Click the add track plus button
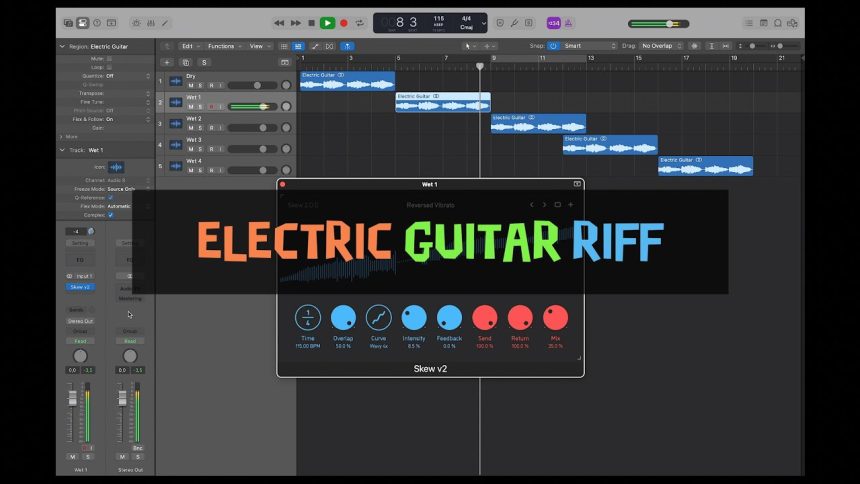Screen dimensions: 860x484 [x=168, y=62]
